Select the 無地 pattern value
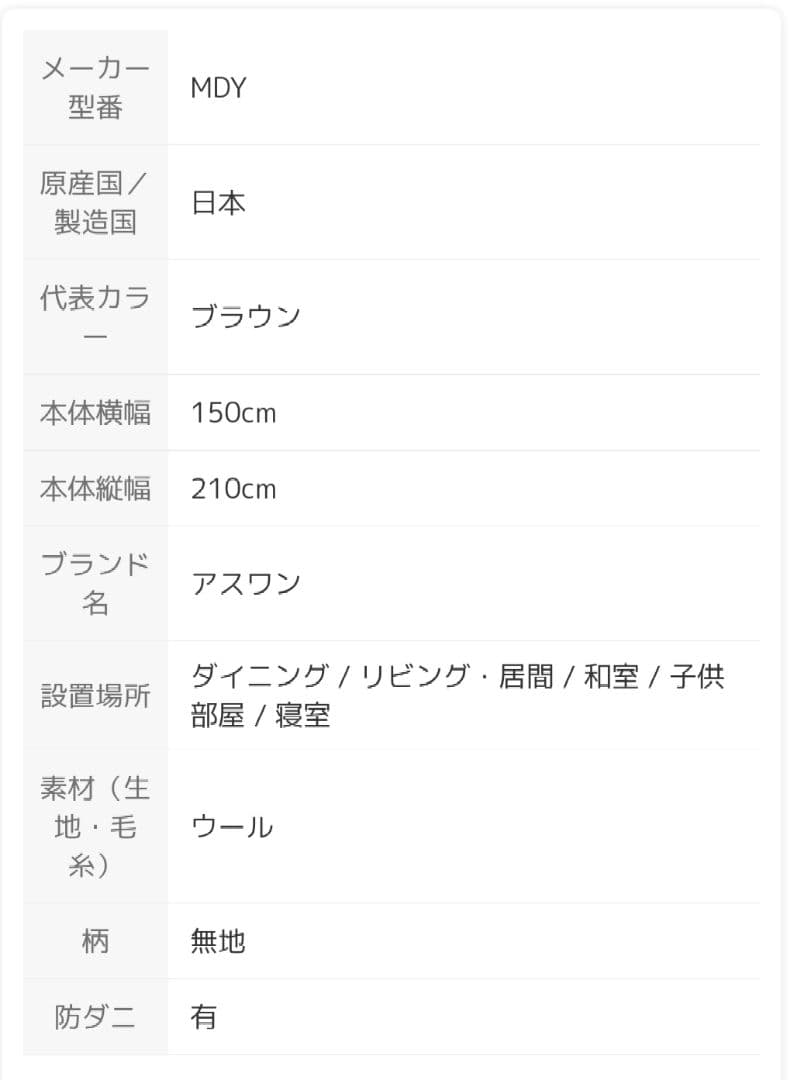The width and height of the screenshot is (810, 1080). coord(218,941)
